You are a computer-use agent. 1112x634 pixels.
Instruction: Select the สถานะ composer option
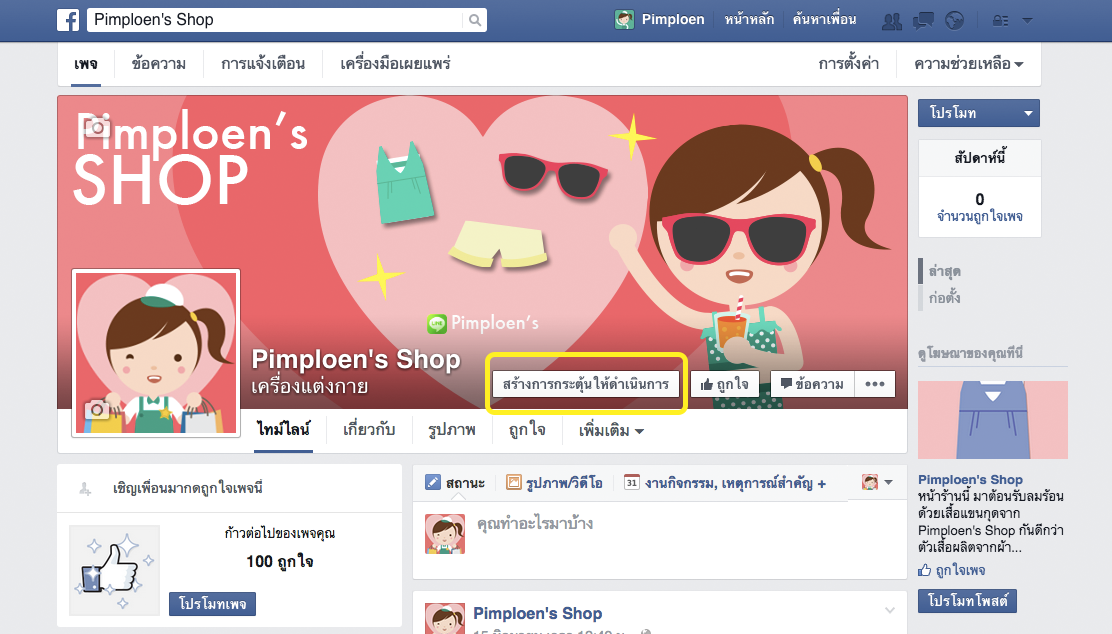pos(455,483)
